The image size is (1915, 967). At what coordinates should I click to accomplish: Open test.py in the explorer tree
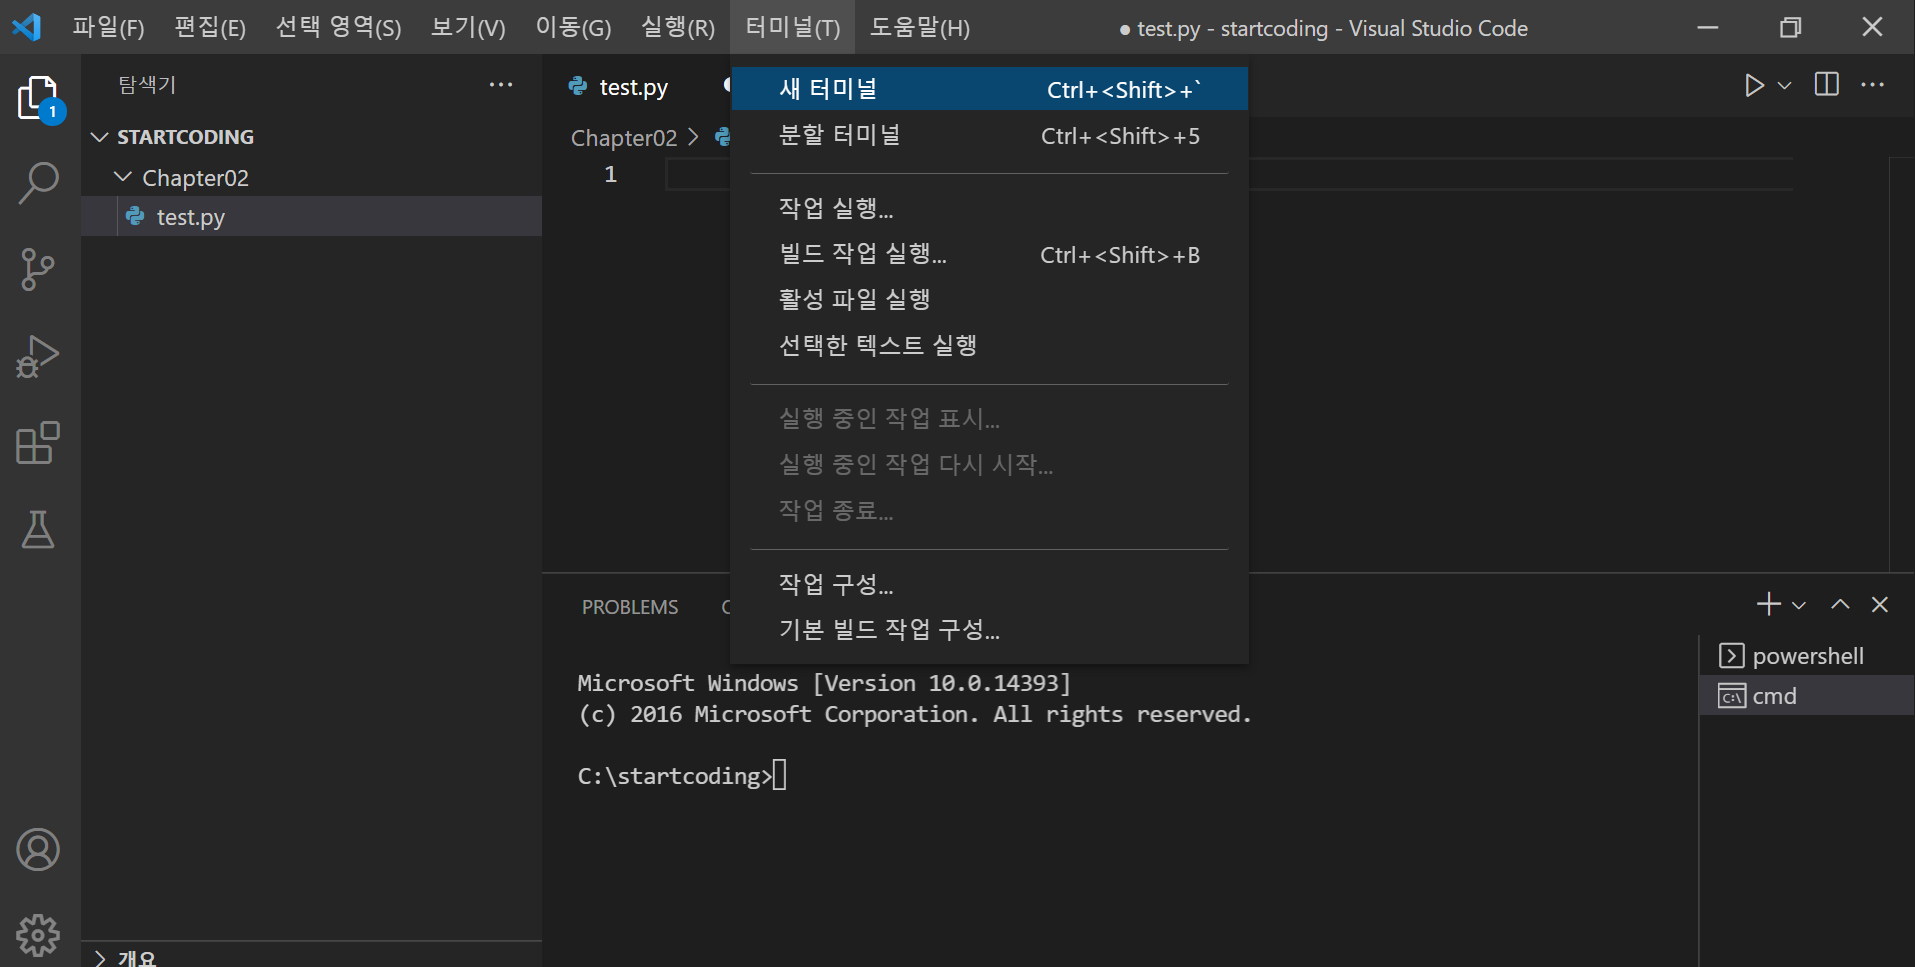(312, 217)
